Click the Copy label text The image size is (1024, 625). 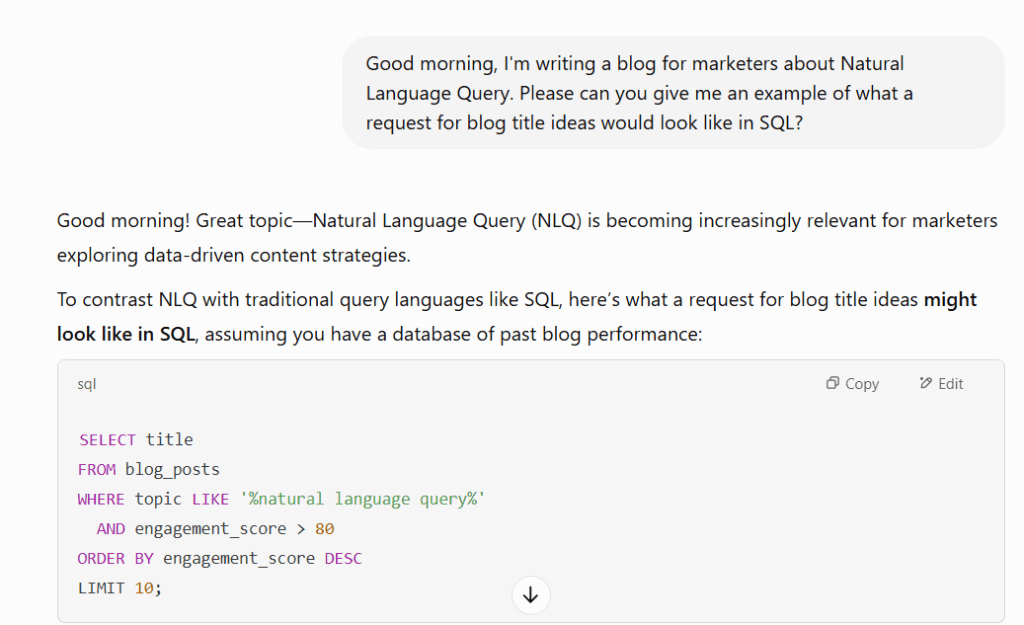point(862,383)
